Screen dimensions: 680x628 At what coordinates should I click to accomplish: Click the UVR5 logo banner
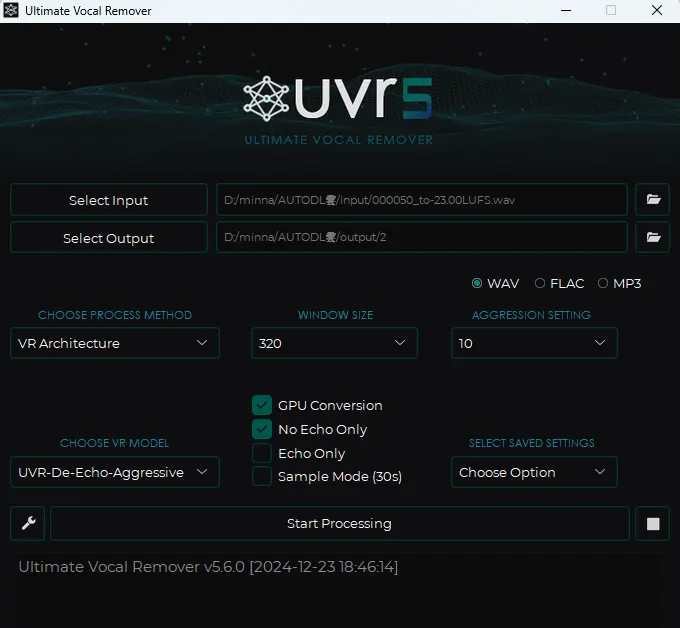click(x=338, y=110)
